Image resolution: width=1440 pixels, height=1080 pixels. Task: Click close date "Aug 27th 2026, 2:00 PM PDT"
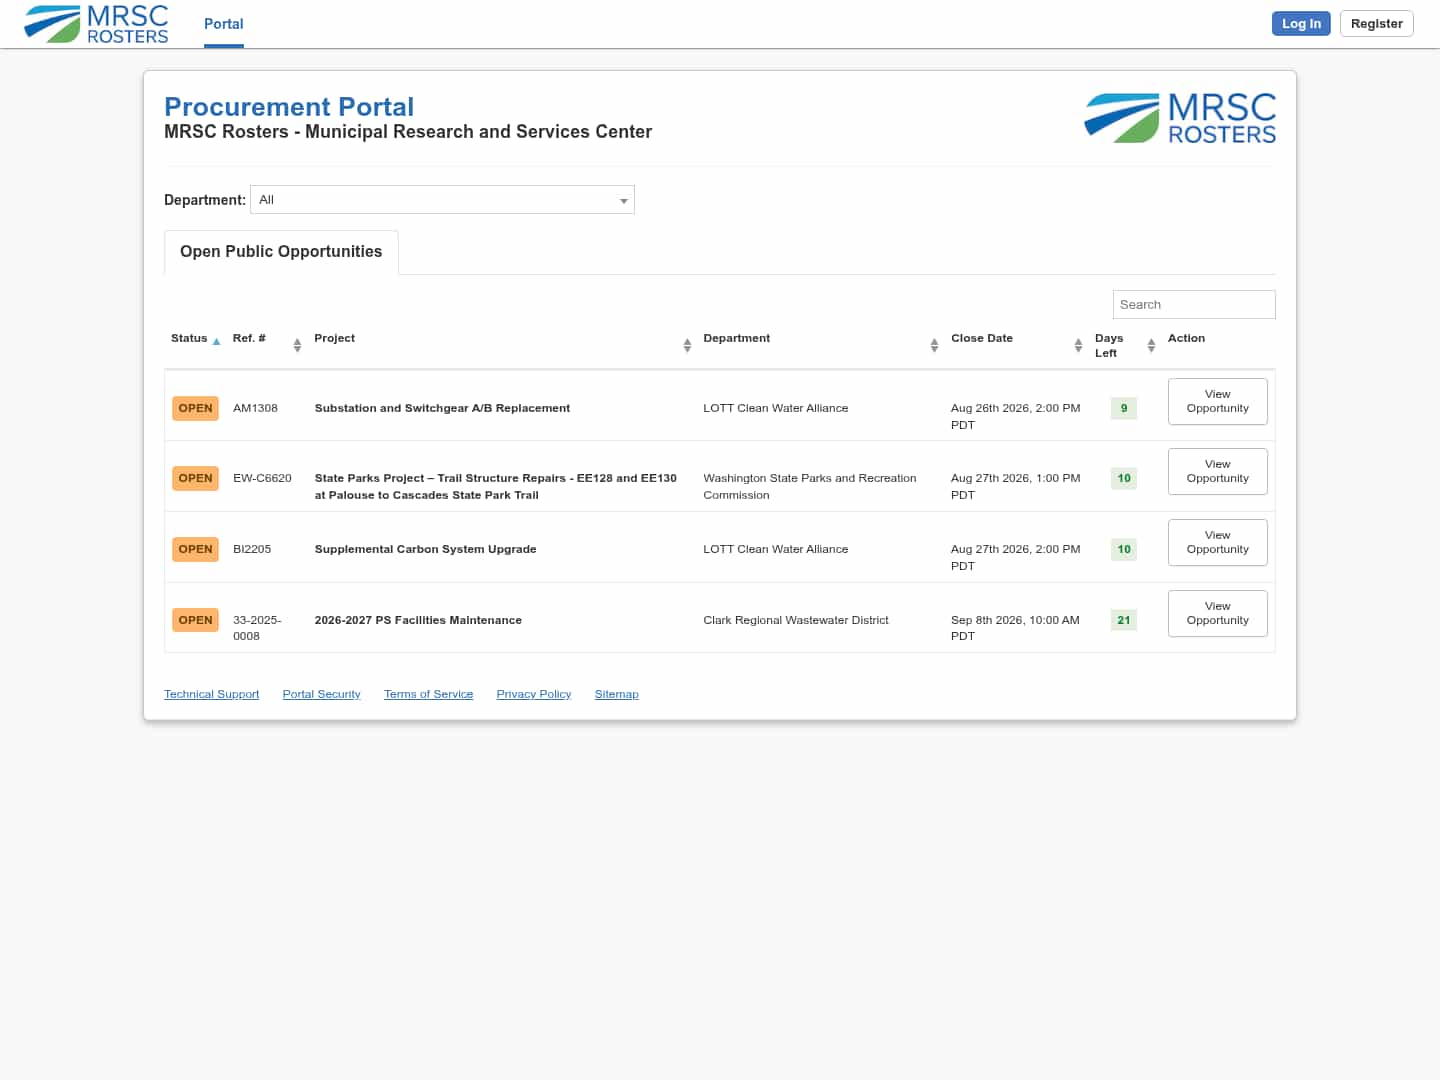click(1016, 557)
